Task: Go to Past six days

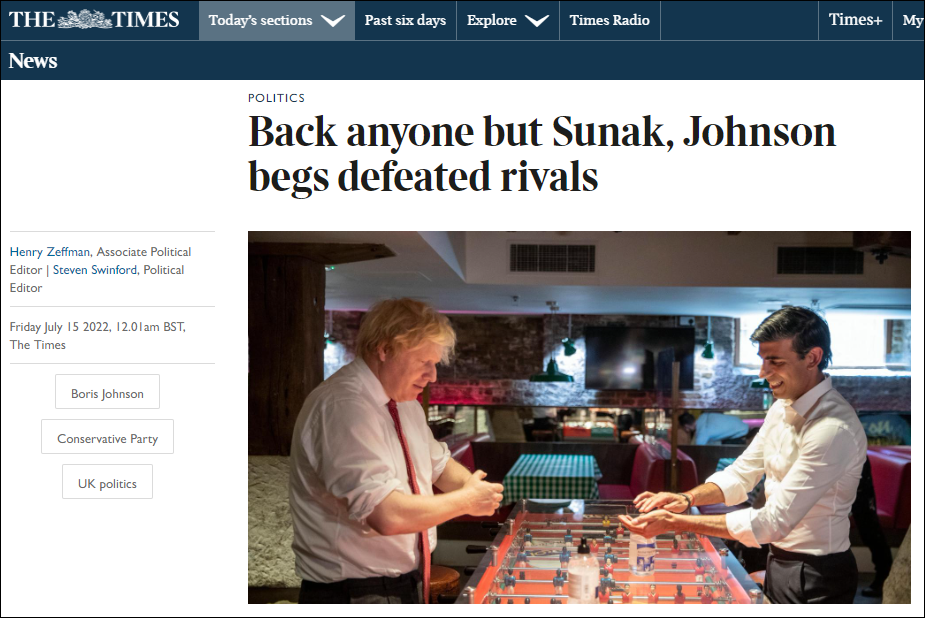Action: tap(405, 21)
